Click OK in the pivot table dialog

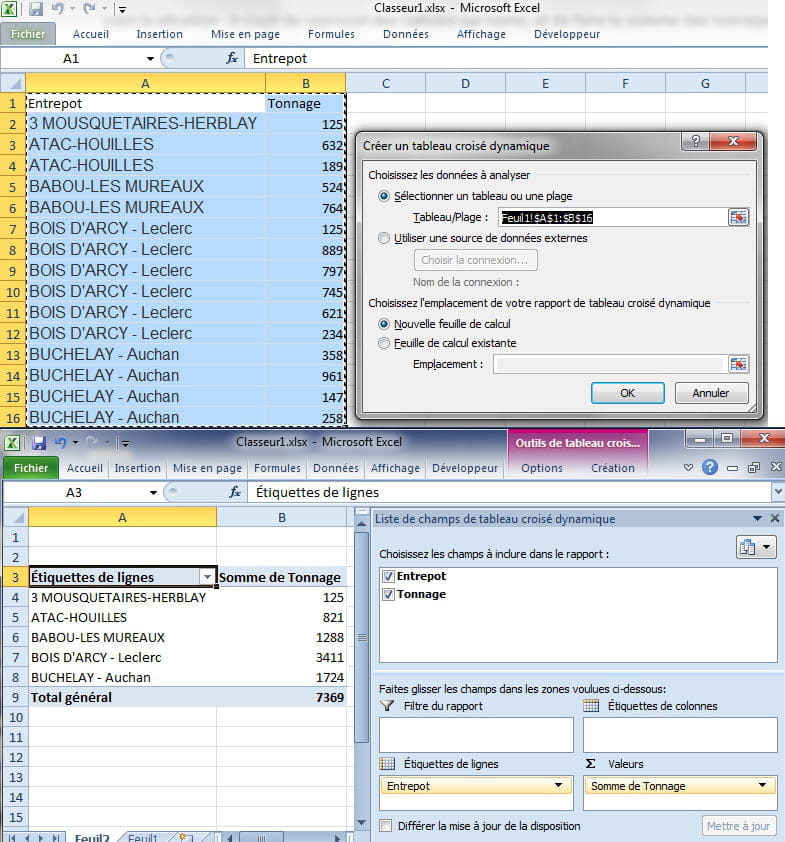(628, 393)
